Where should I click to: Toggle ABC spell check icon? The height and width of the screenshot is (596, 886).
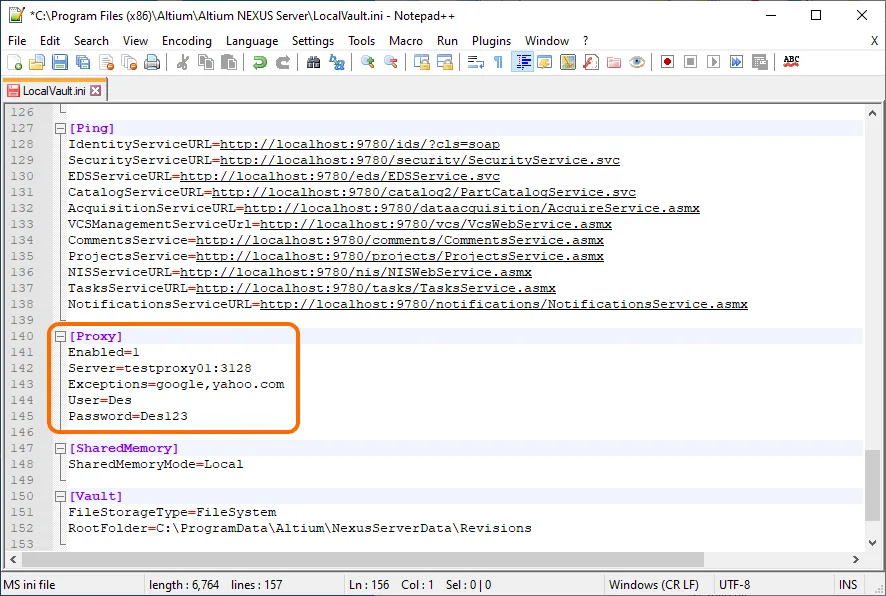pyautogui.click(x=791, y=62)
